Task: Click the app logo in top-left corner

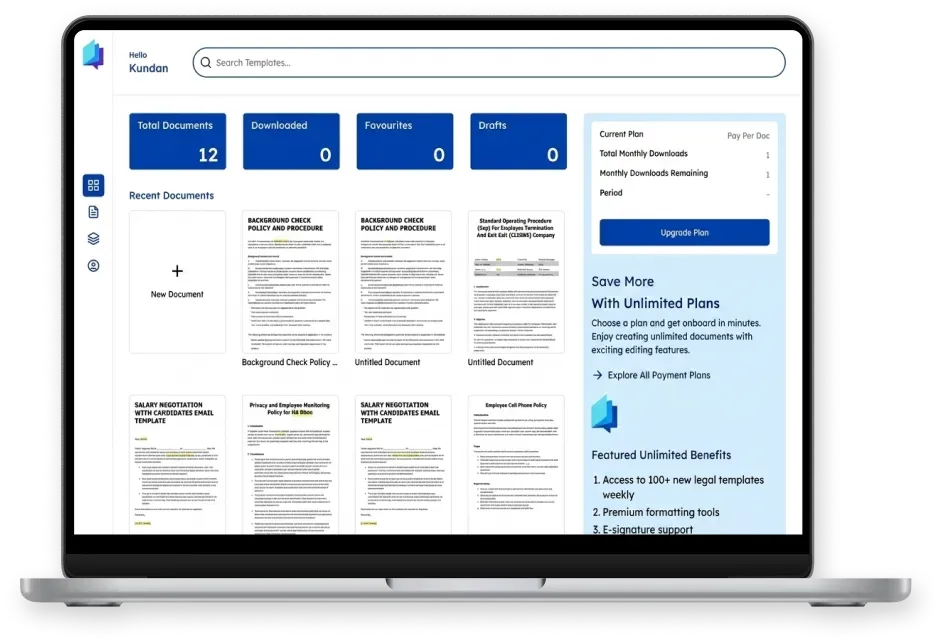Action: [93, 55]
